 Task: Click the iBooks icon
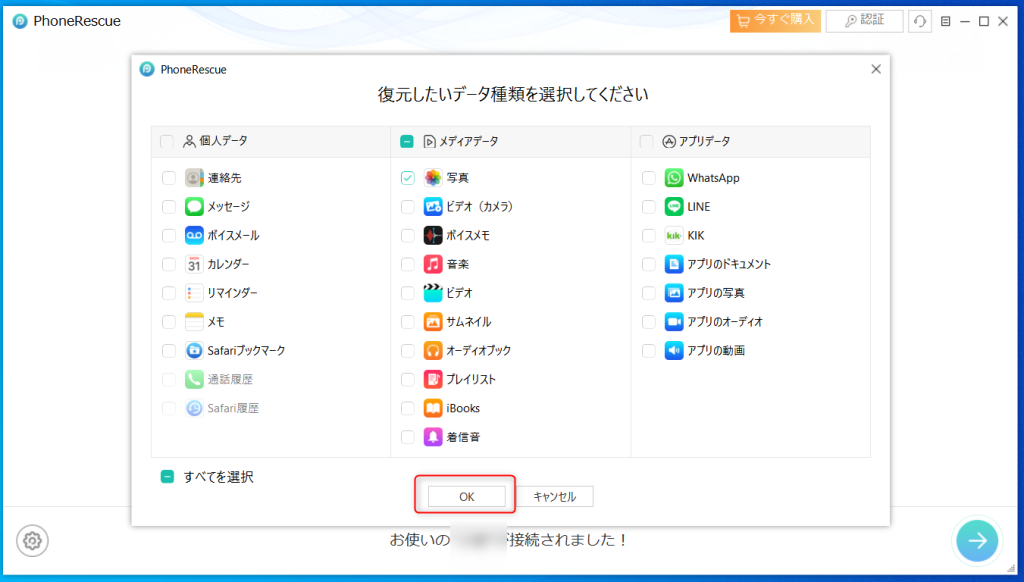coord(433,408)
